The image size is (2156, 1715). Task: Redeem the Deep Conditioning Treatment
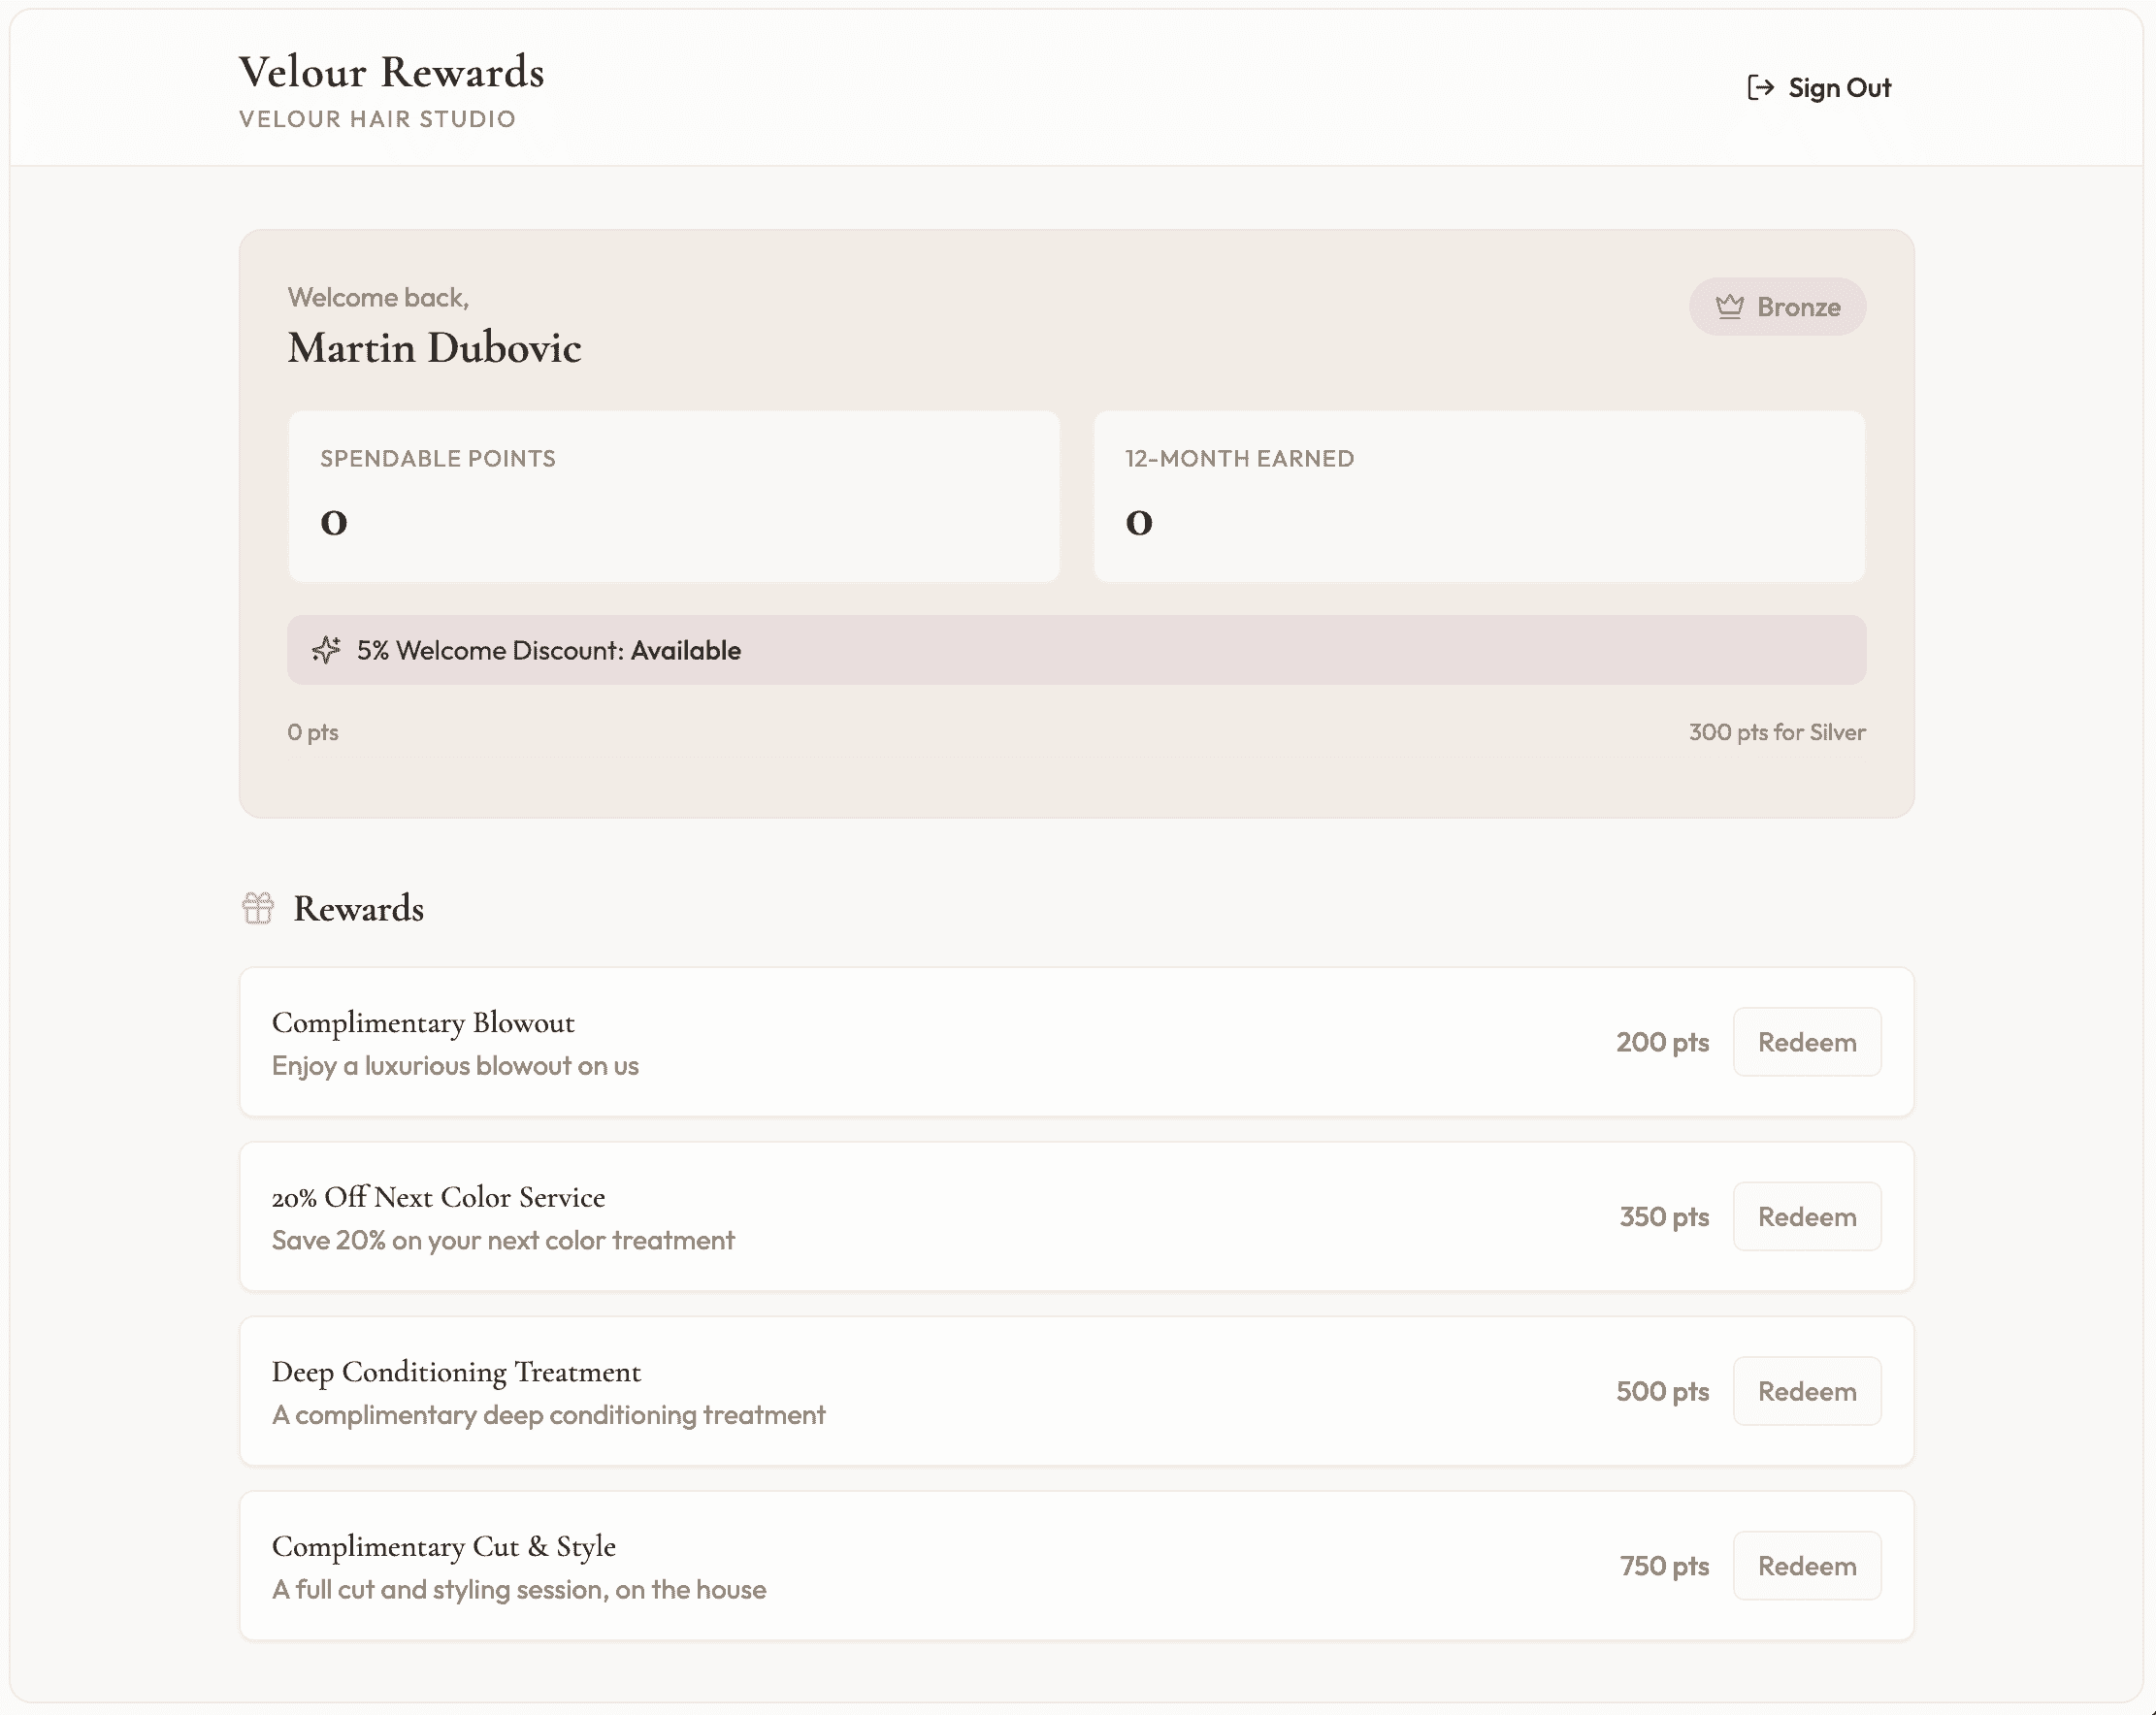click(x=1806, y=1390)
